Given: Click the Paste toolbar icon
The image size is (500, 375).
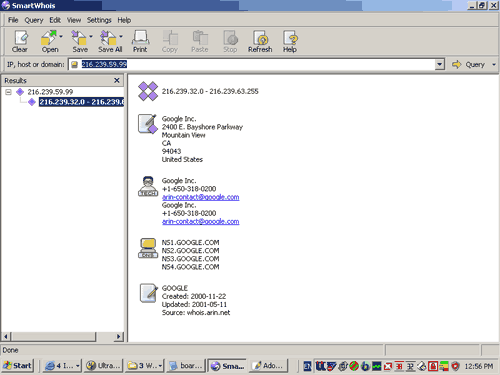Looking at the screenshot, I should (200, 42).
